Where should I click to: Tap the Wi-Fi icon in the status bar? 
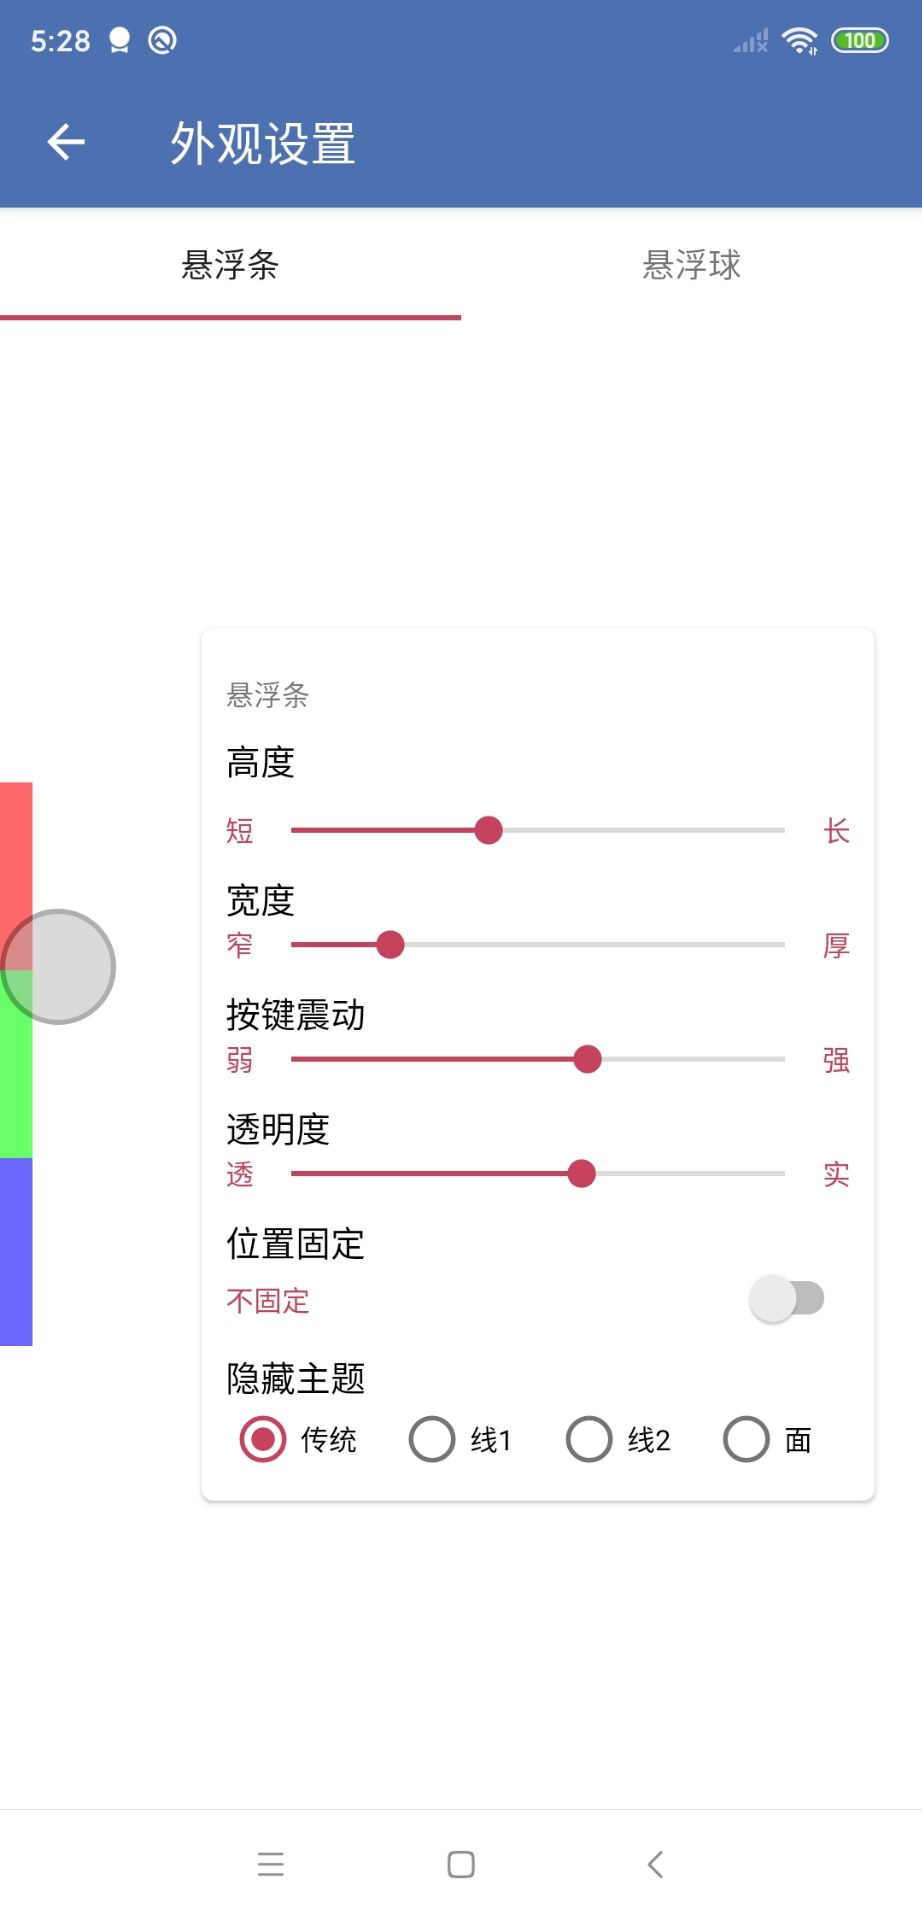tap(798, 40)
